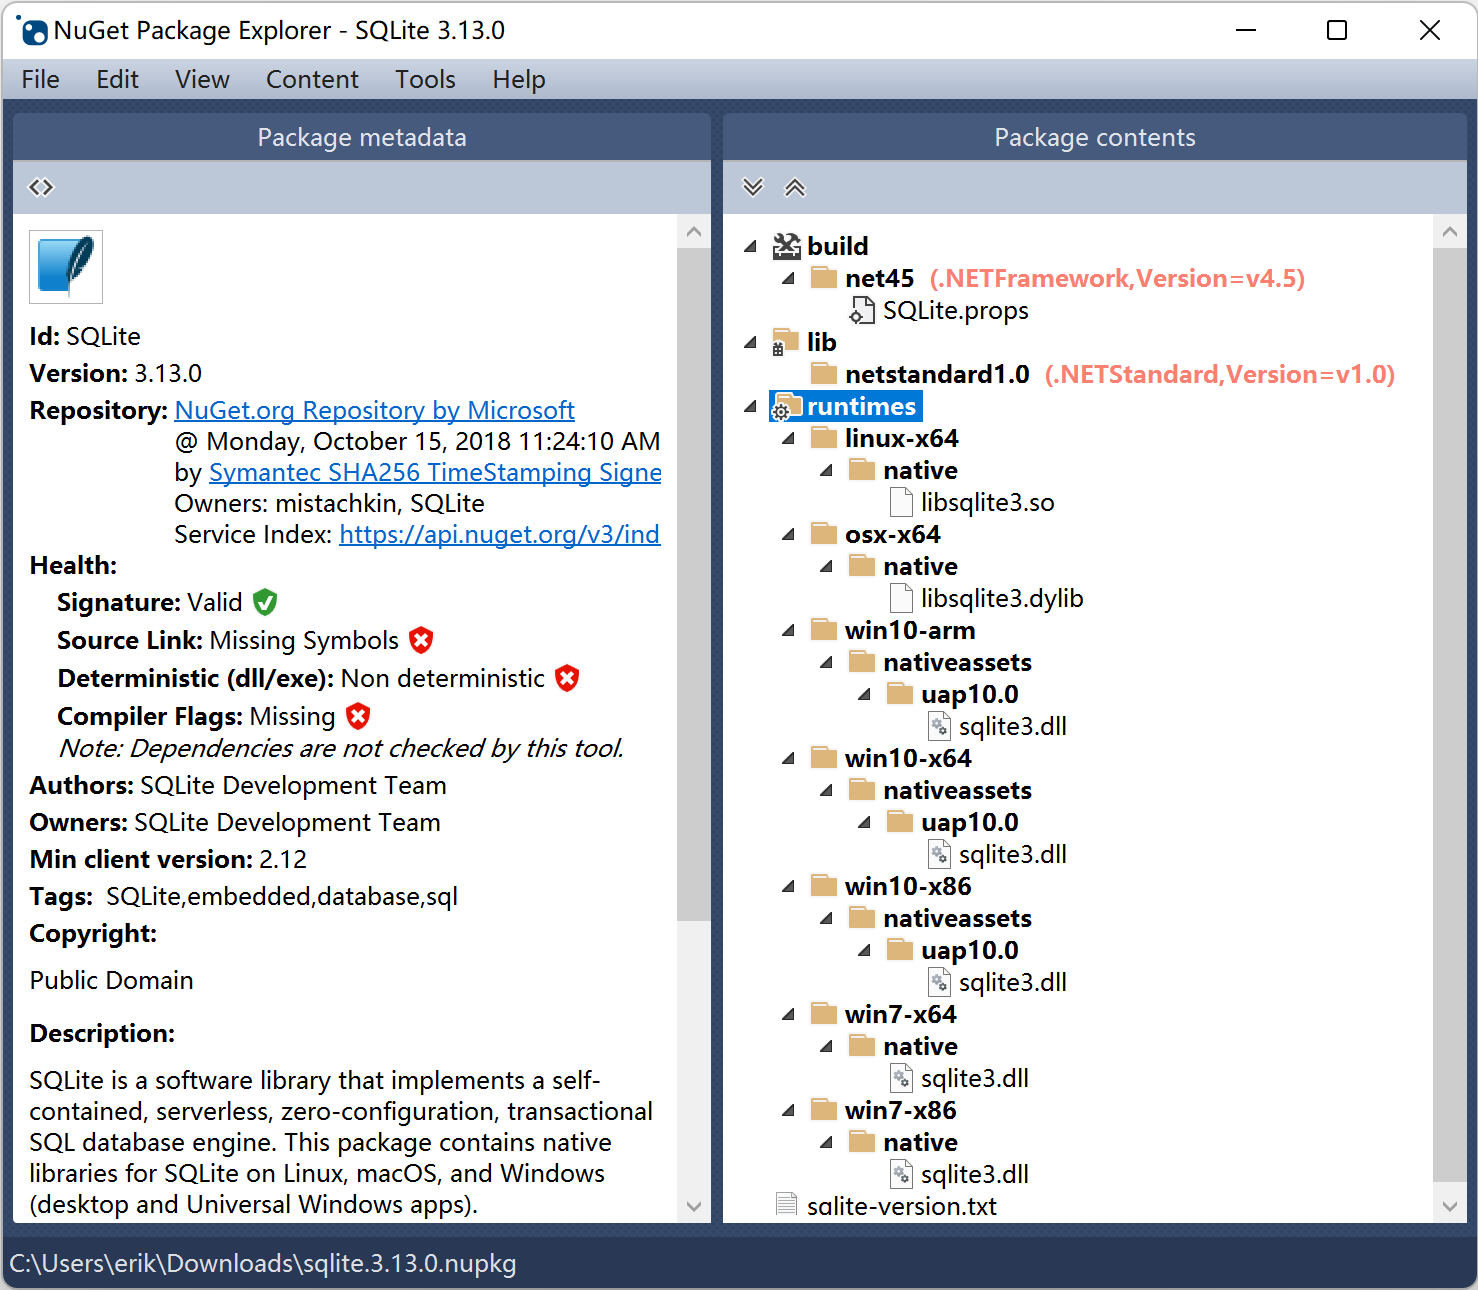
Task: Expand all package contents with double-down chevron
Action: [x=753, y=187]
